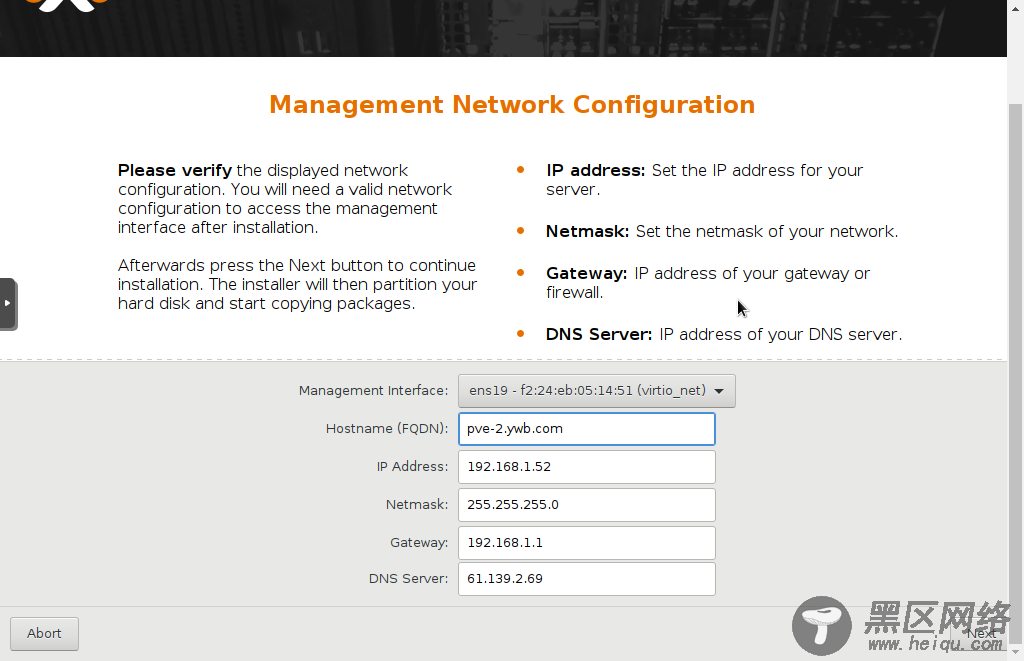Click the 'DNS Server:' form label

tap(408, 579)
